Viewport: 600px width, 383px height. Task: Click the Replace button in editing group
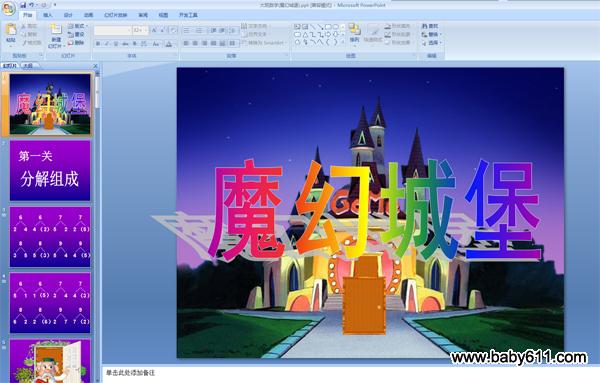point(432,34)
